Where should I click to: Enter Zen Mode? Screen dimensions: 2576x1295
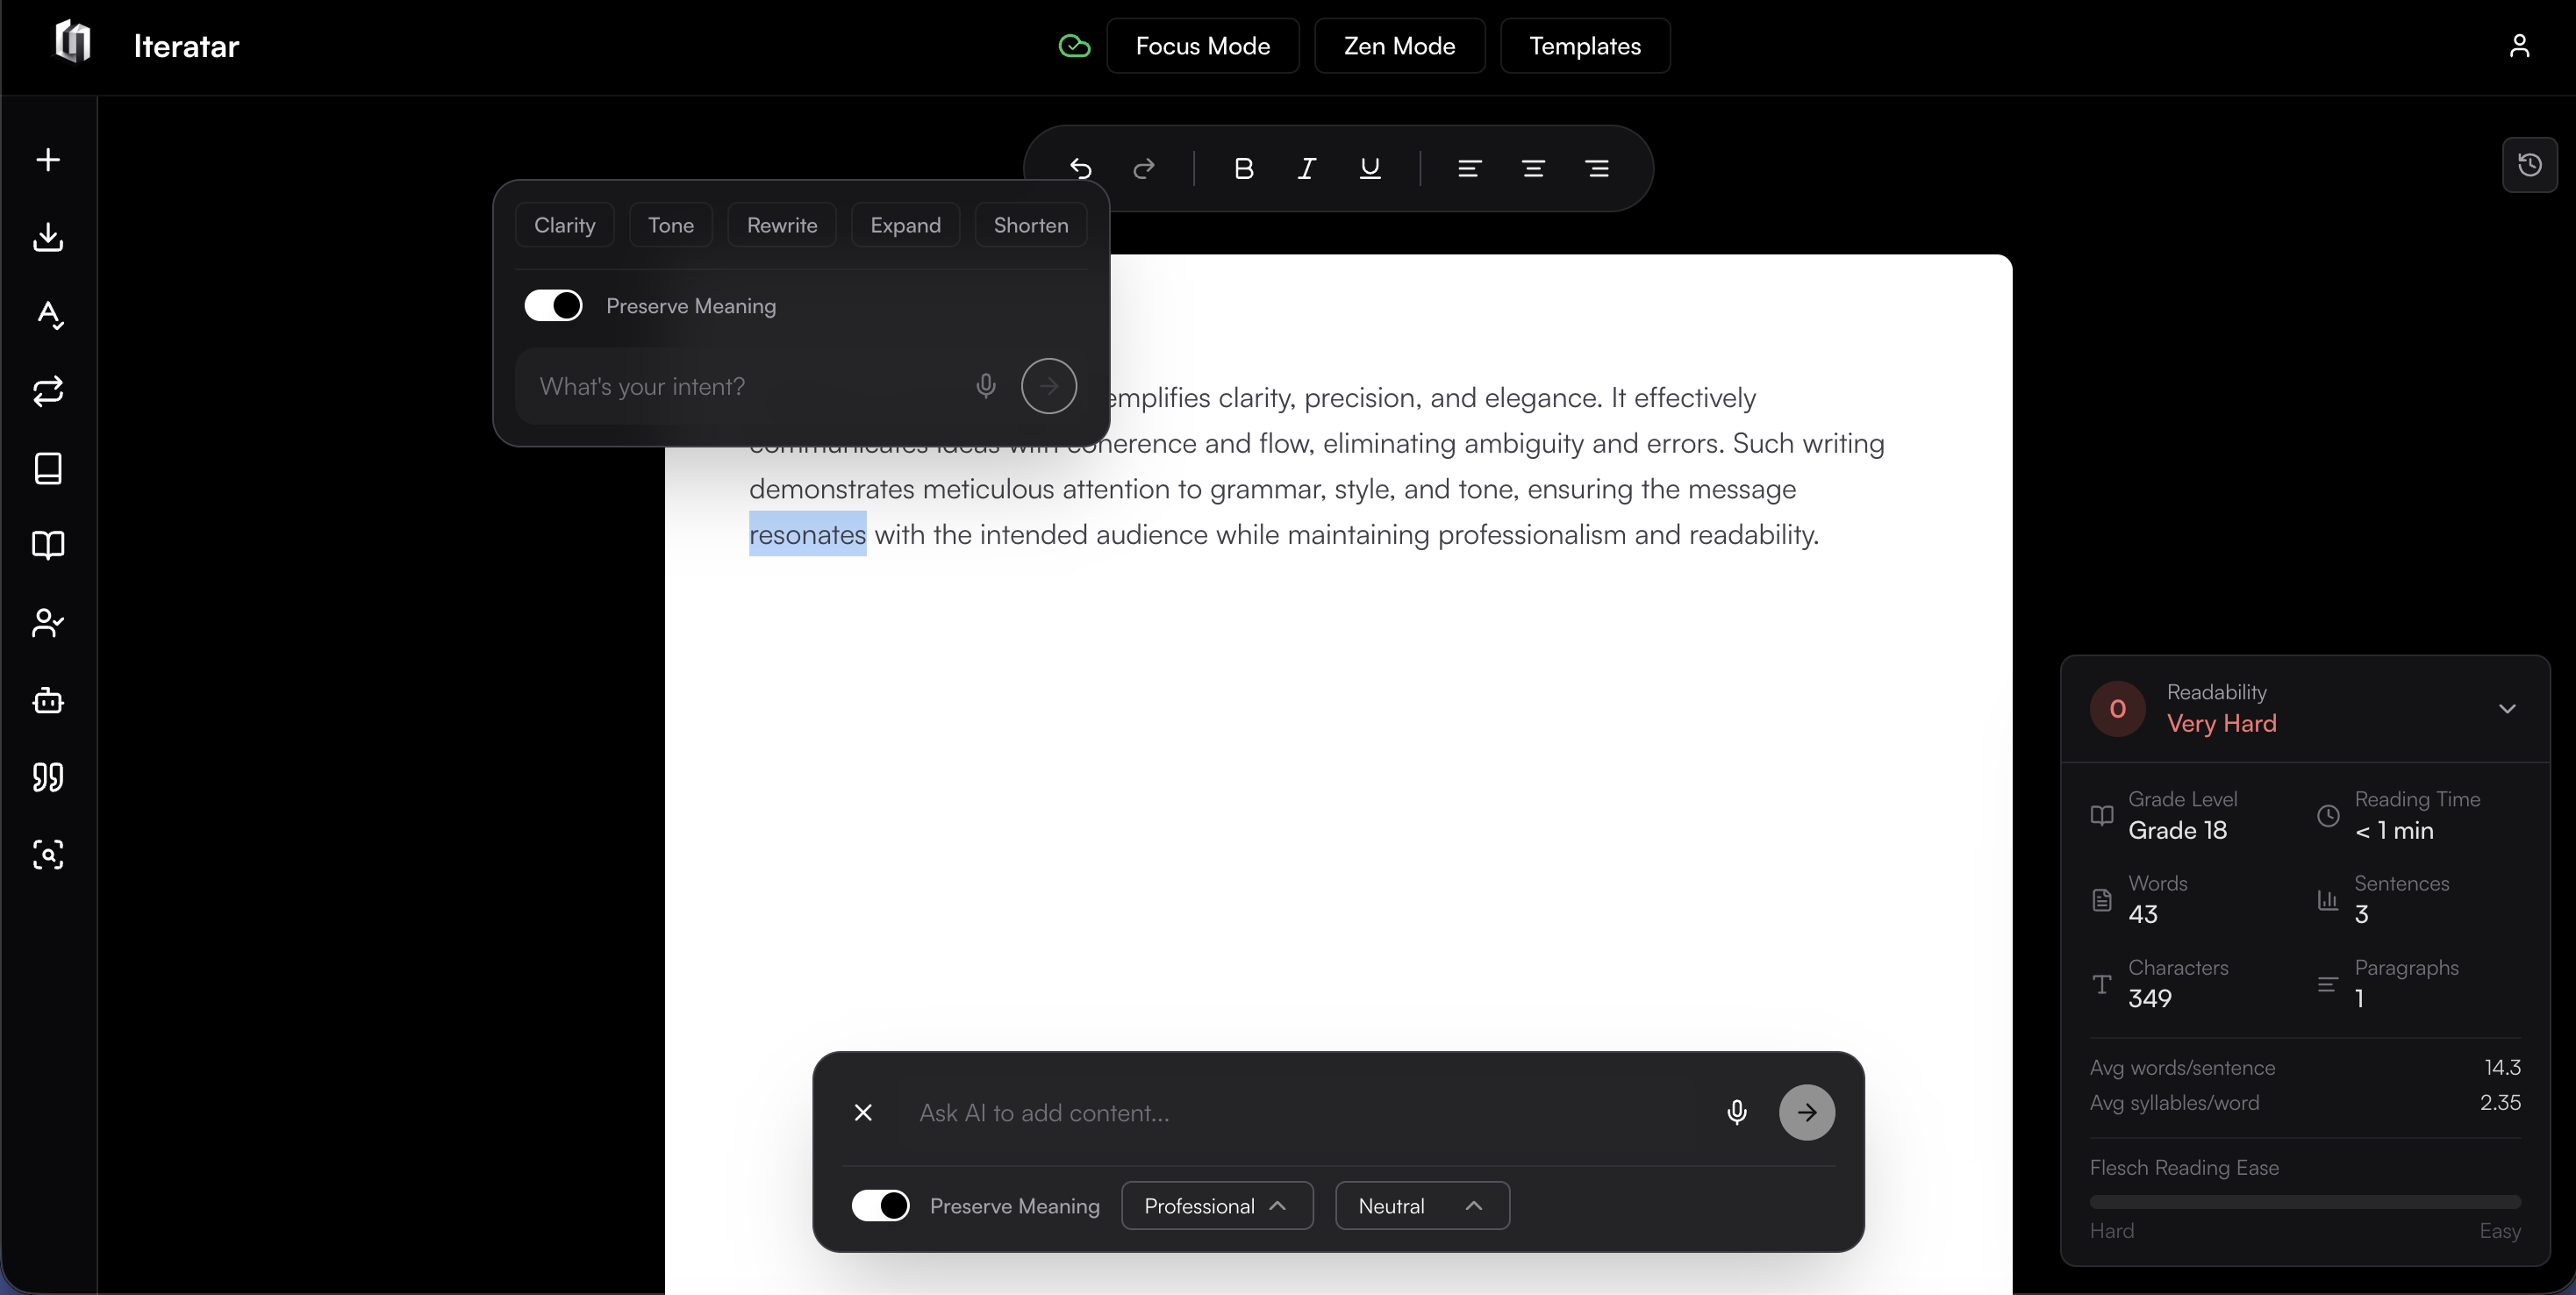coord(1400,45)
